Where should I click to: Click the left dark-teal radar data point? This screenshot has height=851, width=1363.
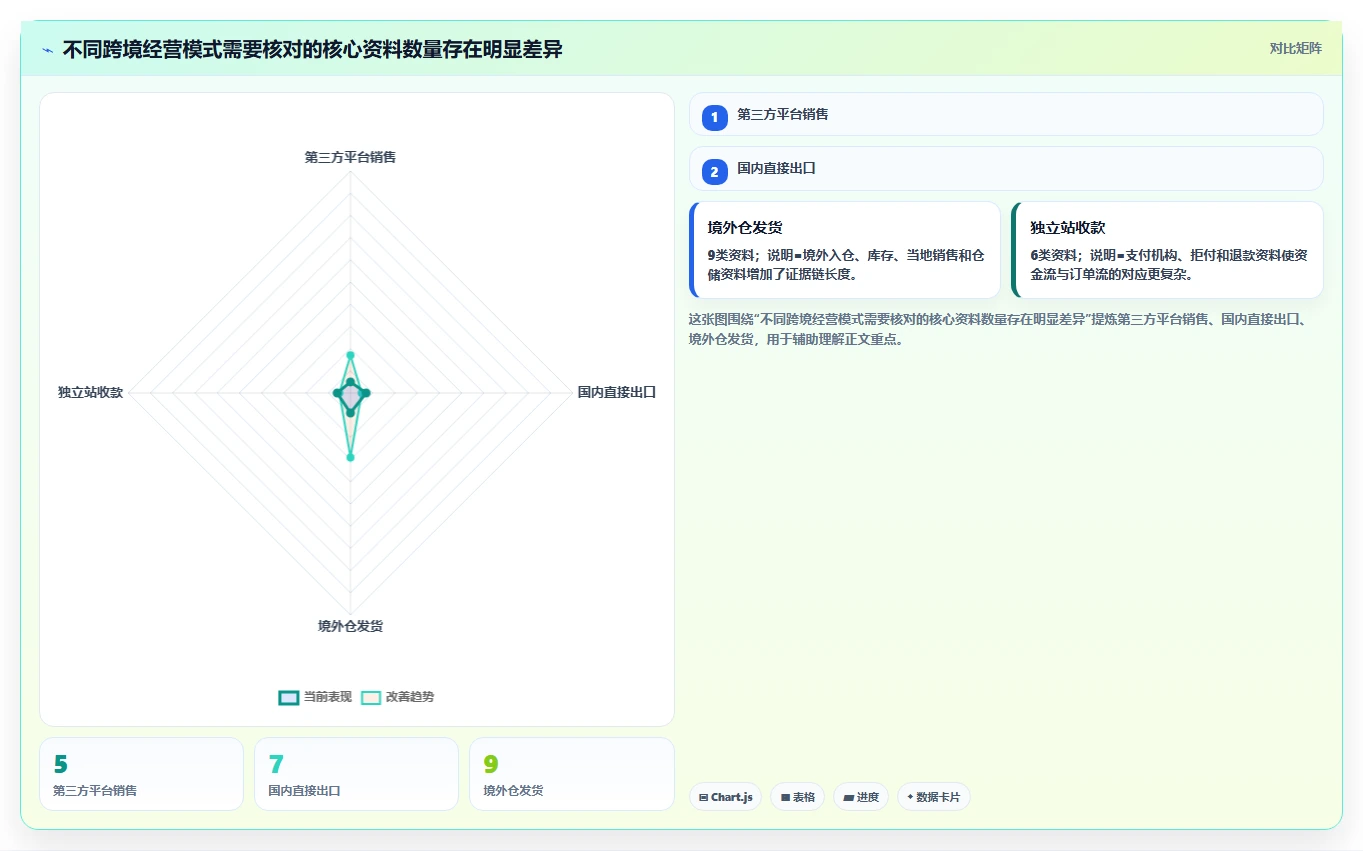pos(337,393)
